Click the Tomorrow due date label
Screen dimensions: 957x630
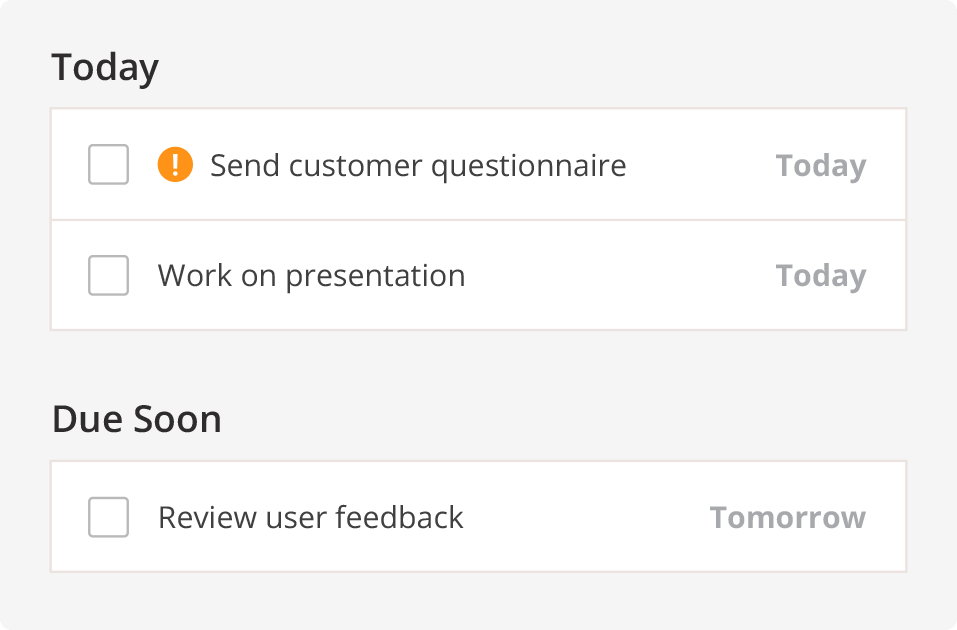787,517
